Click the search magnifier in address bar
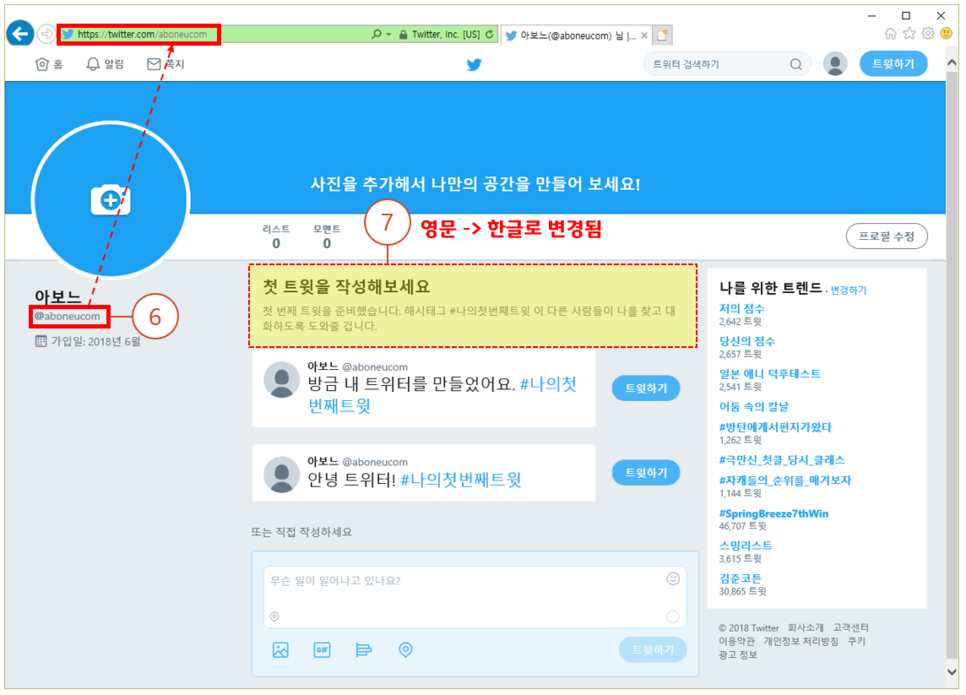The image size is (966, 695). click(x=376, y=34)
